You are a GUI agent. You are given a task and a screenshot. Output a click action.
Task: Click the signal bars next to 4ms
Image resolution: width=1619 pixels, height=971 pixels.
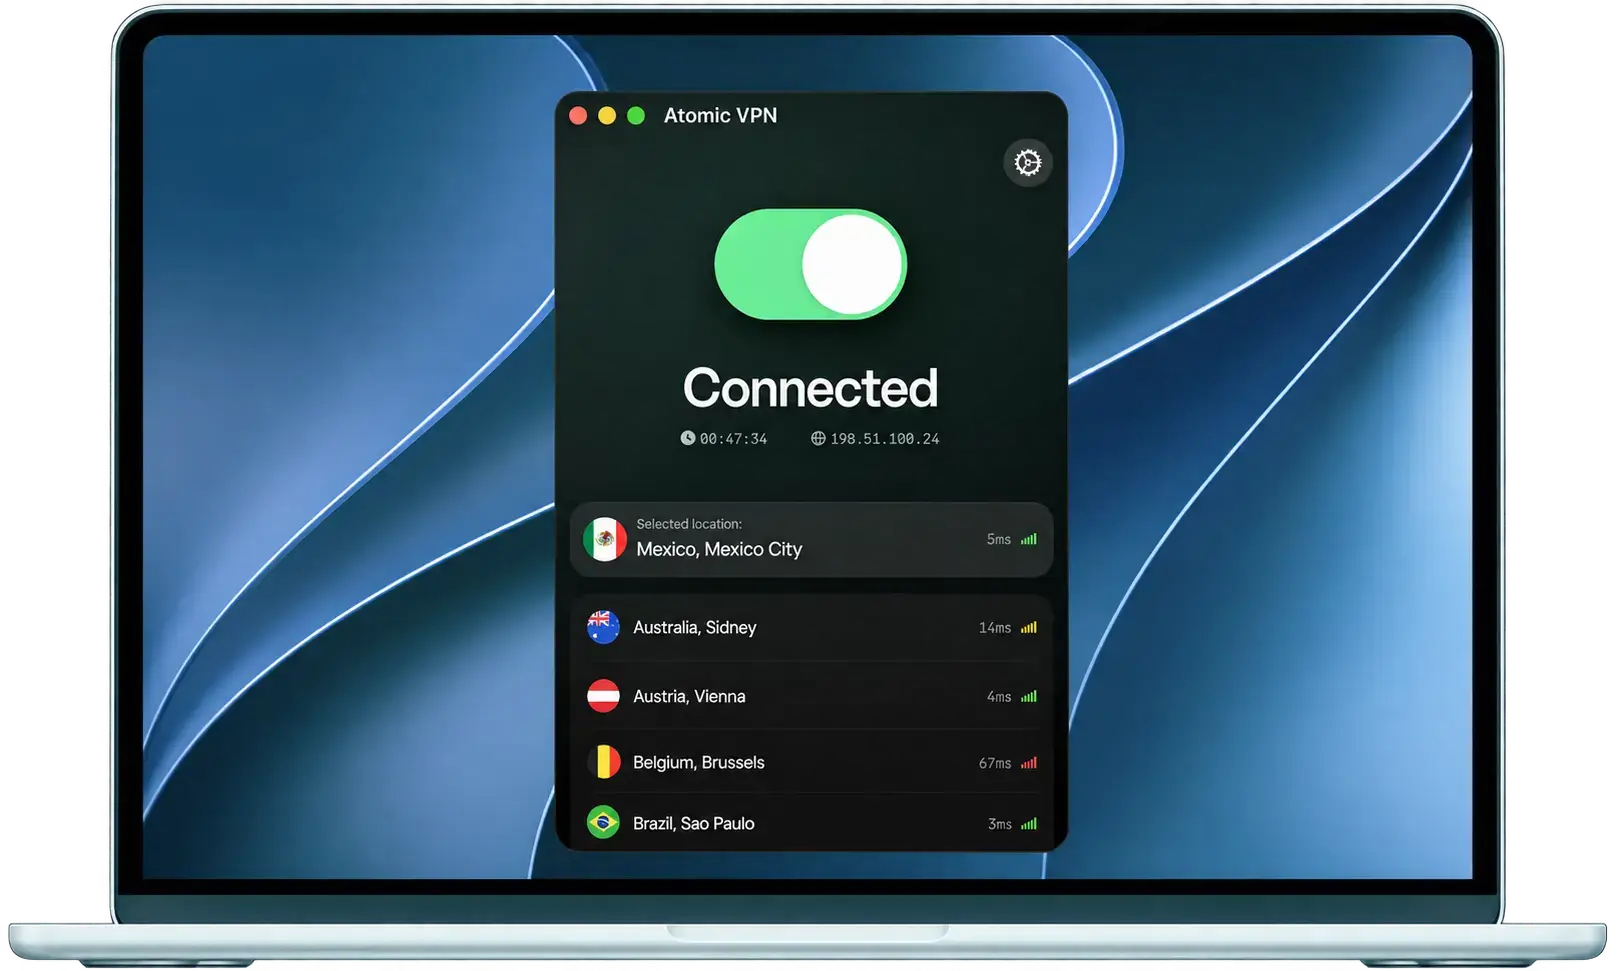click(x=1029, y=697)
